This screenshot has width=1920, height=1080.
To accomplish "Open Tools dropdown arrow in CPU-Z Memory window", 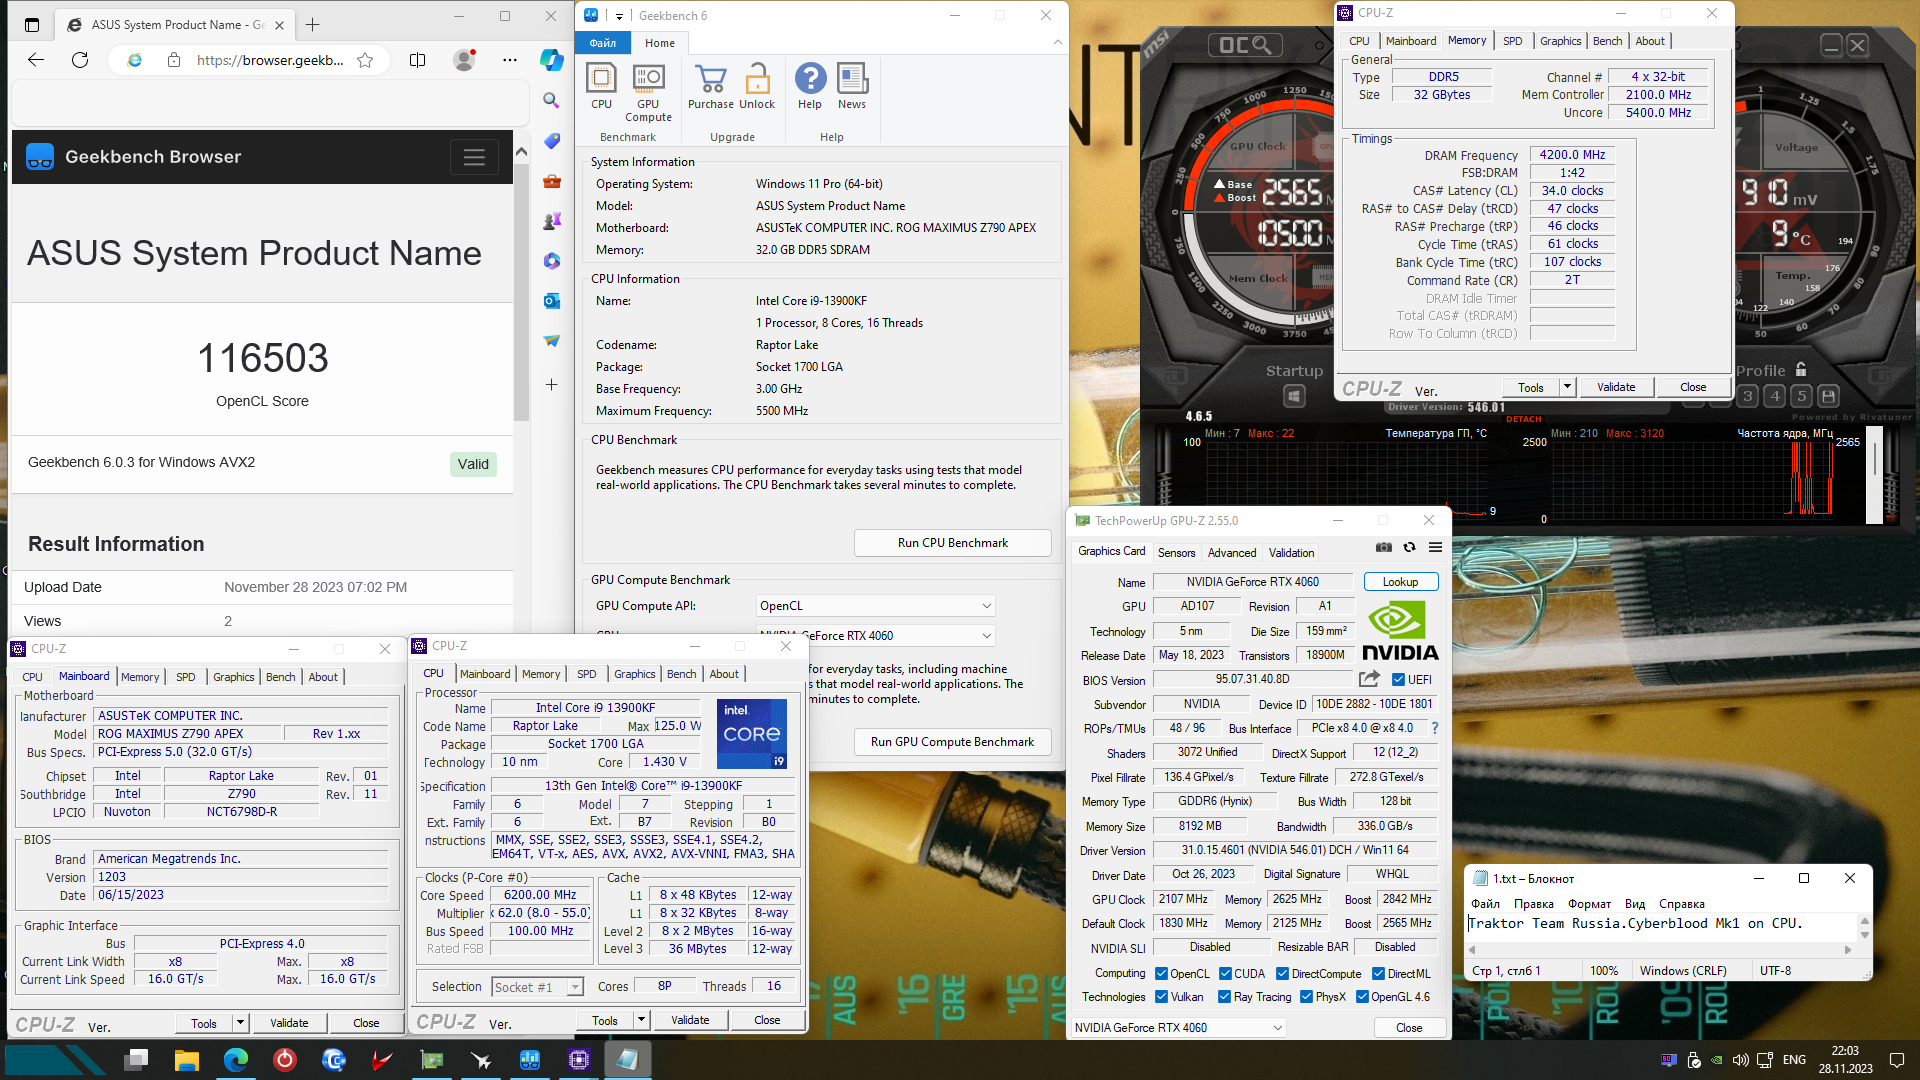I will 1567,387.
